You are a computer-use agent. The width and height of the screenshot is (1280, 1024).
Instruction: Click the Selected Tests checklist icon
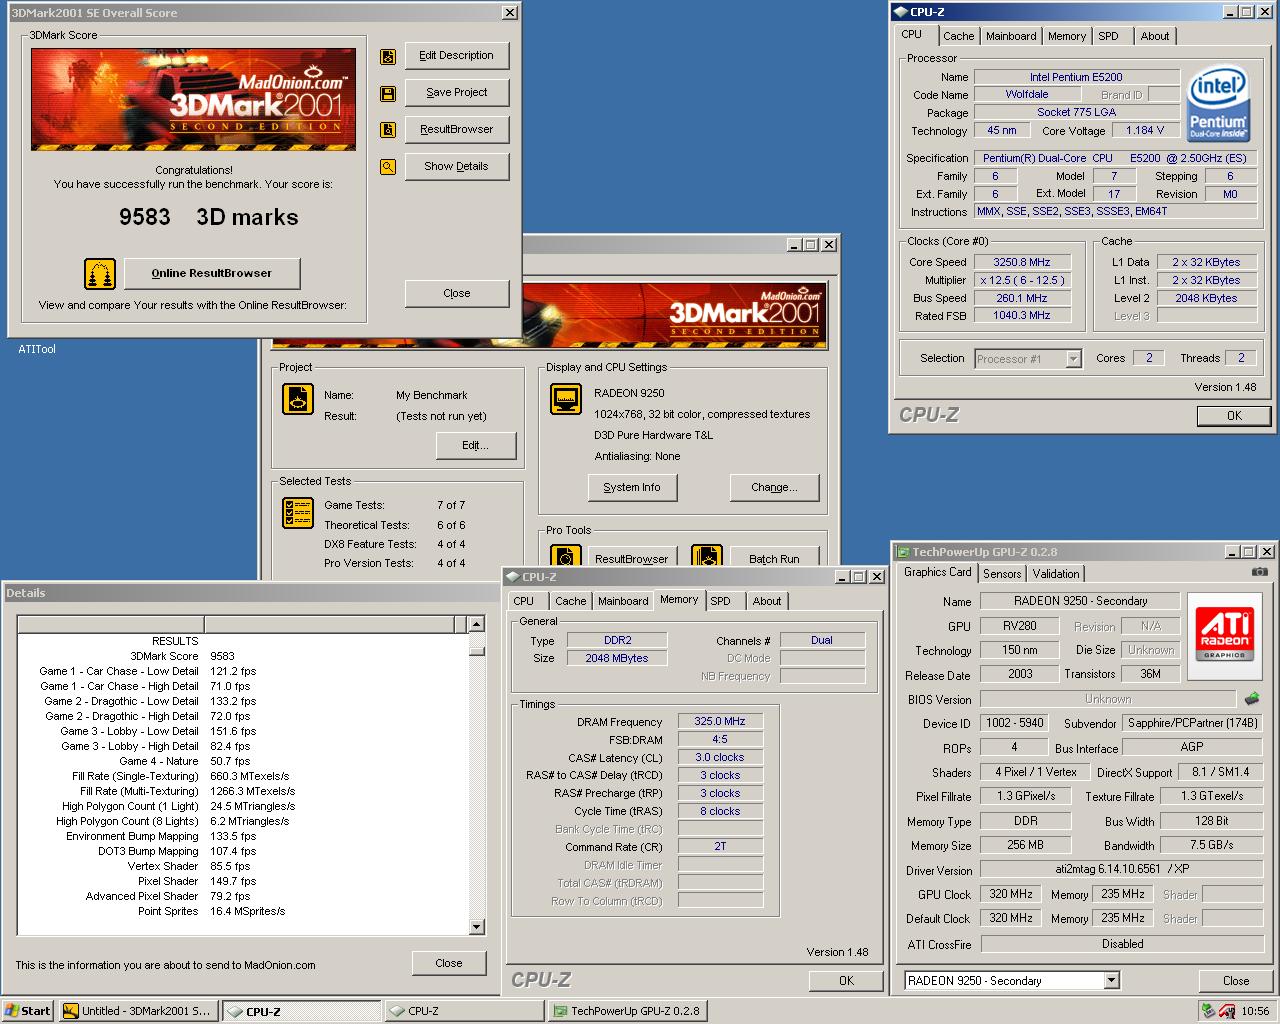click(298, 513)
